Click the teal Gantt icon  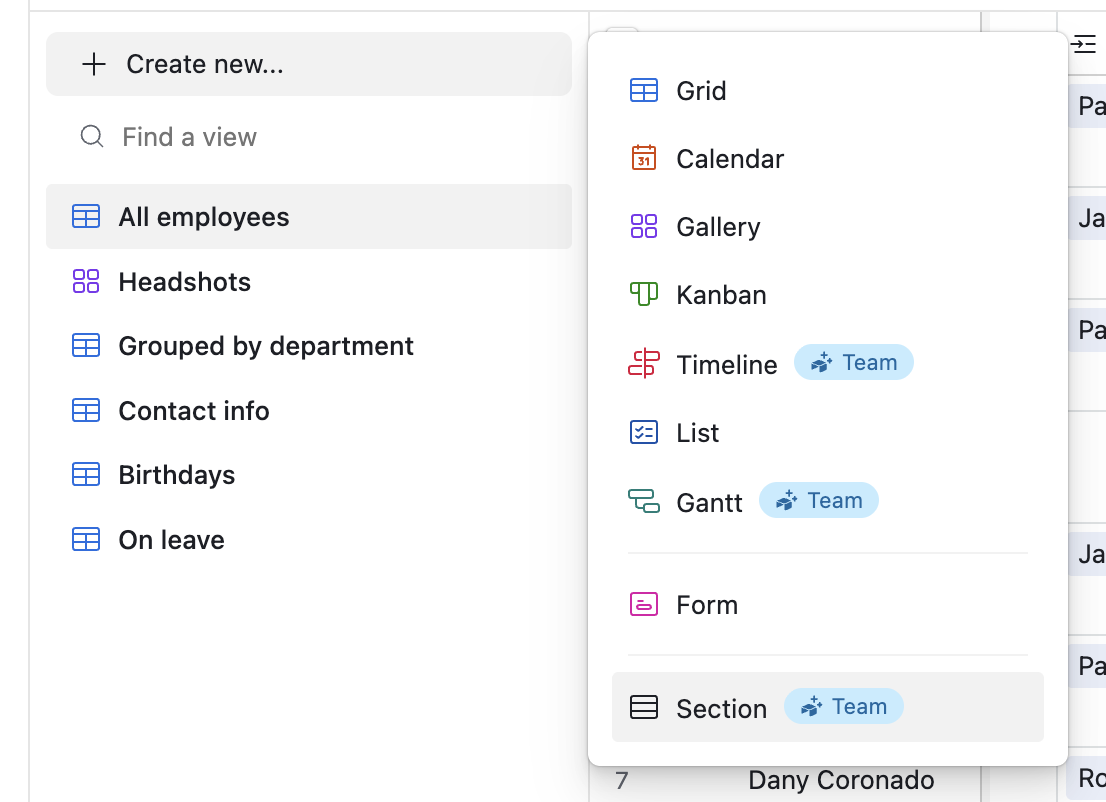pos(643,502)
